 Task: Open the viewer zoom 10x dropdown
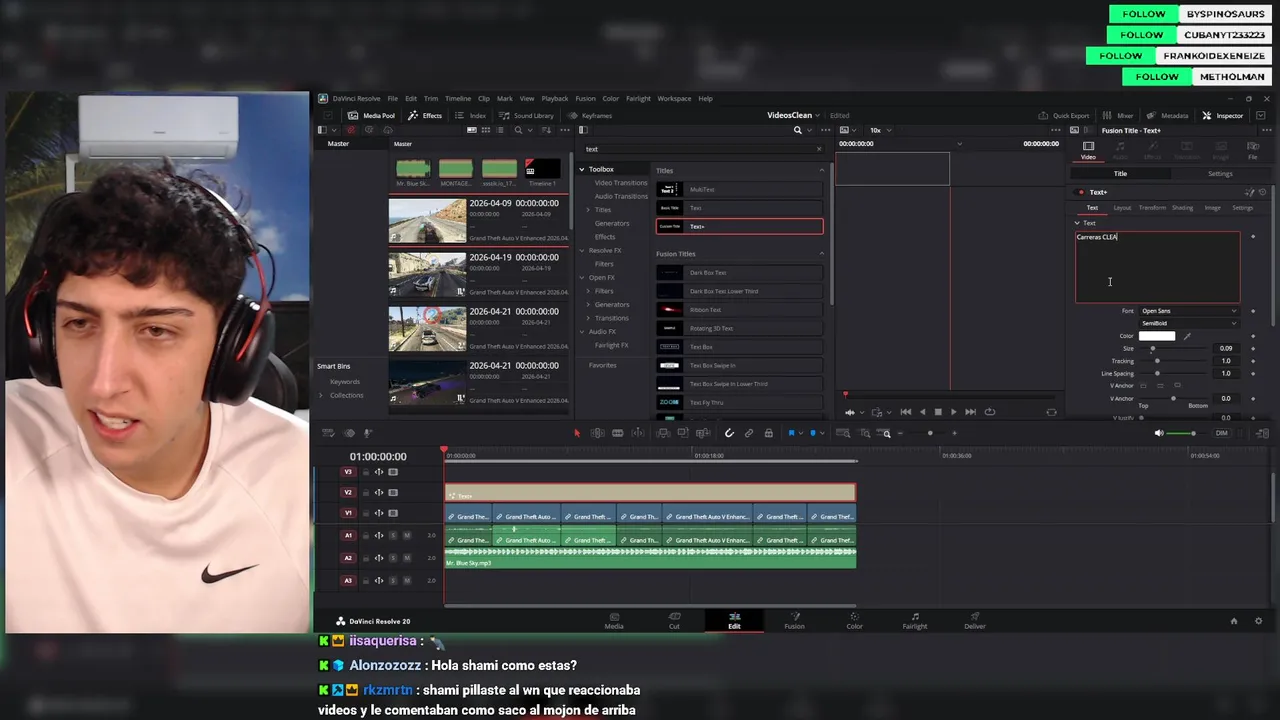pos(879,130)
